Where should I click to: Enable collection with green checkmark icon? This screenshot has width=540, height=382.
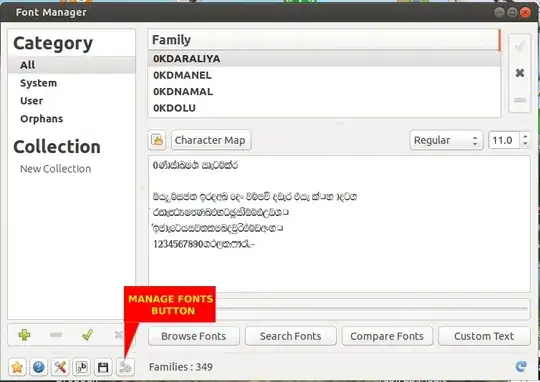tap(87, 334)
